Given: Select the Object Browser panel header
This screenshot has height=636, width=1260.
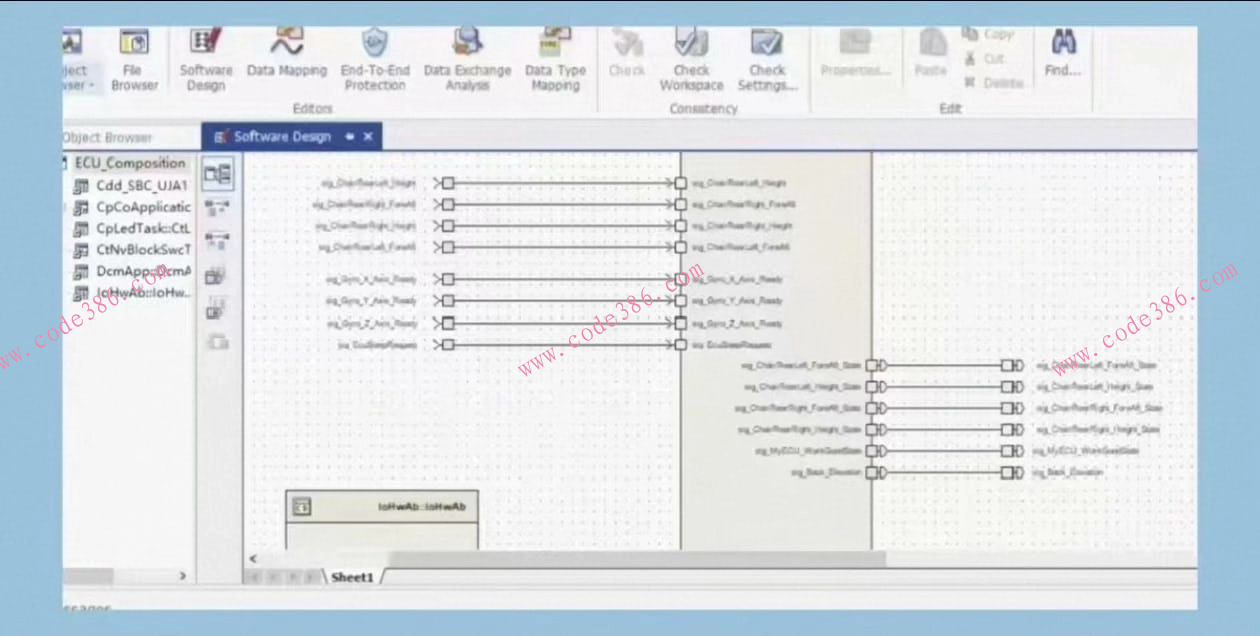Looking at the screenshot, I should (x=107, y=138).
